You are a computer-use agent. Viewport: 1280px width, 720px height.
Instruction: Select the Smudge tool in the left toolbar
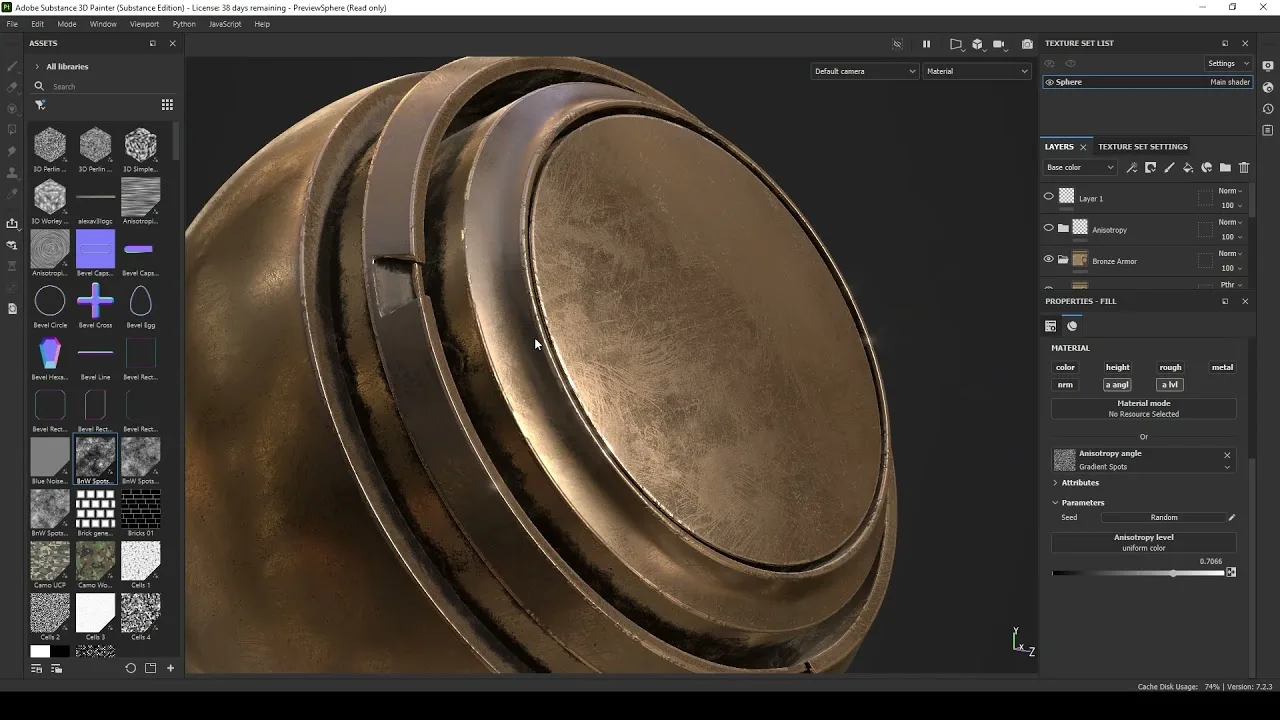pos(12,150)
